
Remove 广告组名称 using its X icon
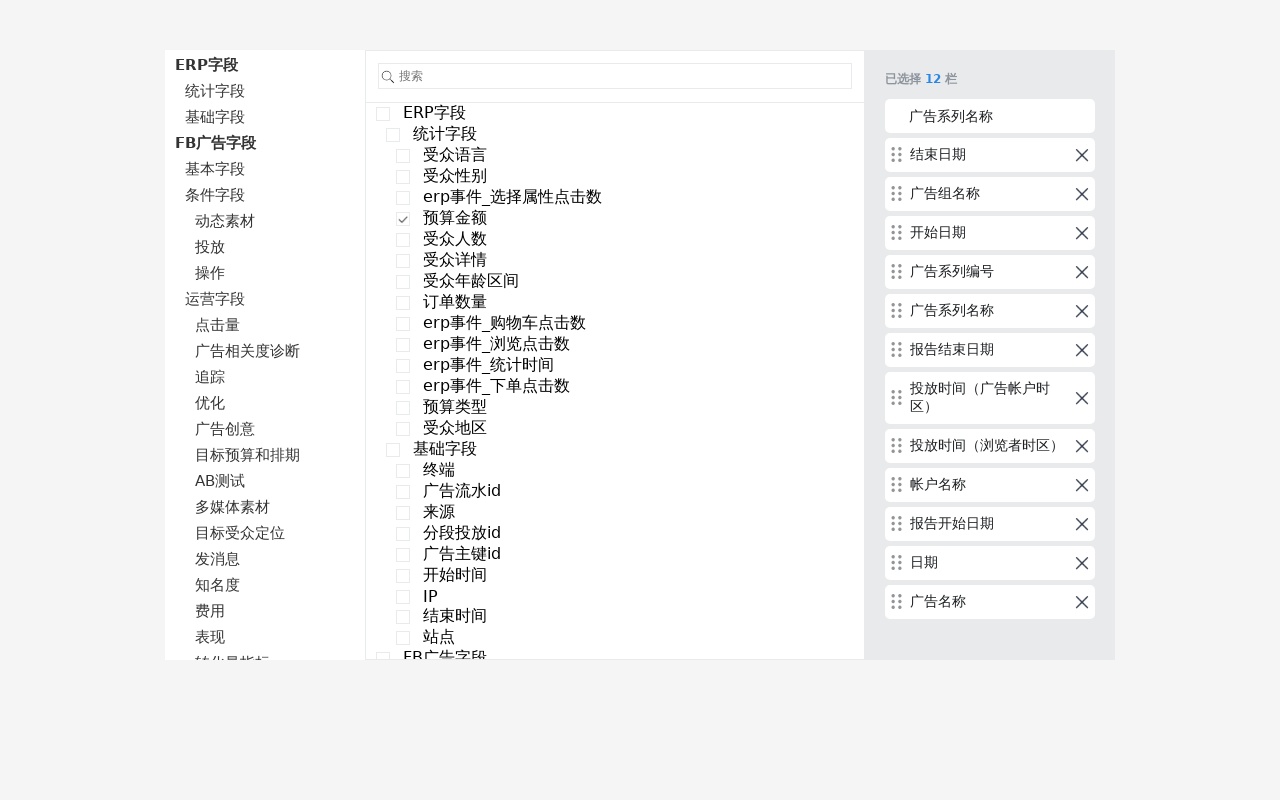pyautogui.click(x=1081, y=194)
